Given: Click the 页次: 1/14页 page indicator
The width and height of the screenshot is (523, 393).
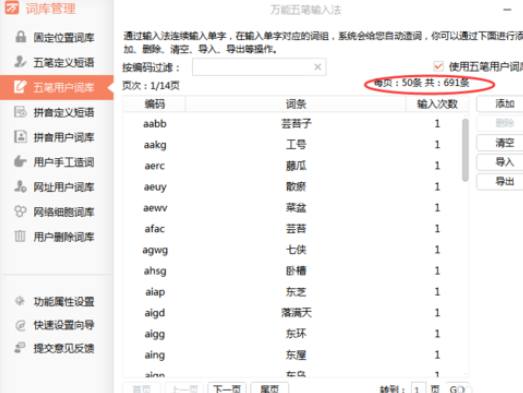Looking at the screenshot, I should coord(151,86).
